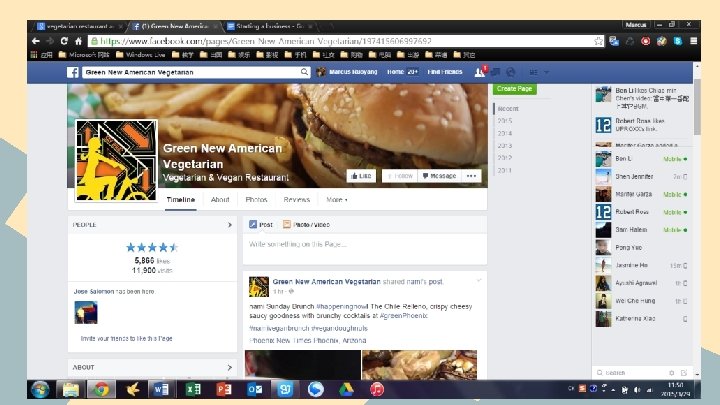The width and height of the screenshot is (720, 405).
Task: Click the Like button on the page
Action: point(361,176)
